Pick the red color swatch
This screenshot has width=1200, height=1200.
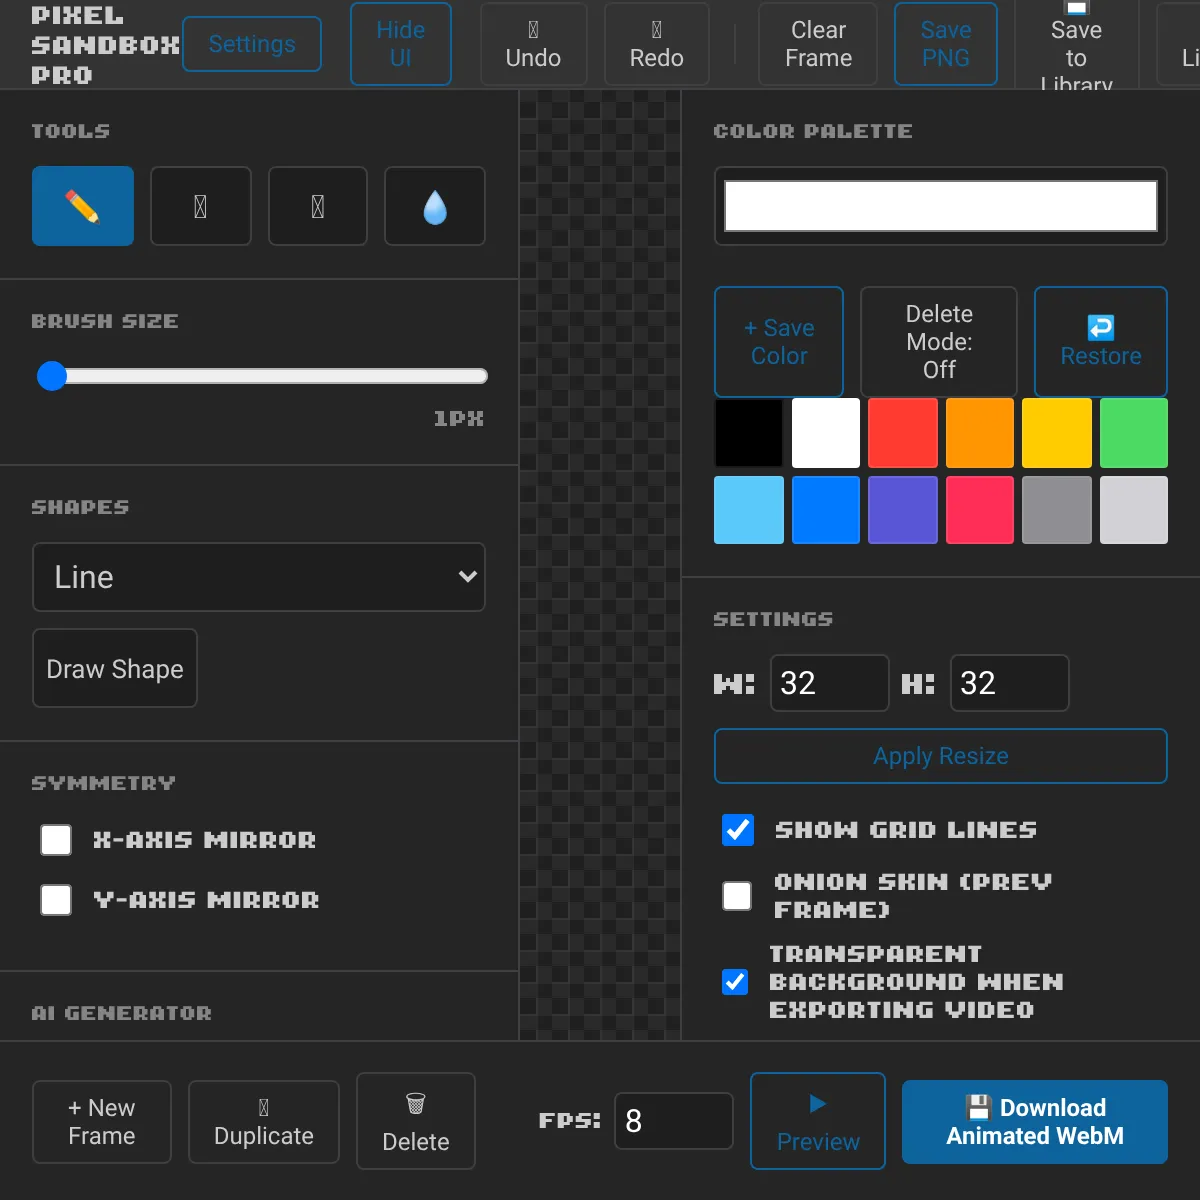coord(903,433)
